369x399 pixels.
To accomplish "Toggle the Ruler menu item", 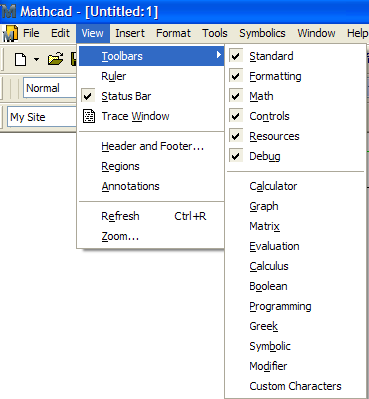I will [x=151, y=76].
